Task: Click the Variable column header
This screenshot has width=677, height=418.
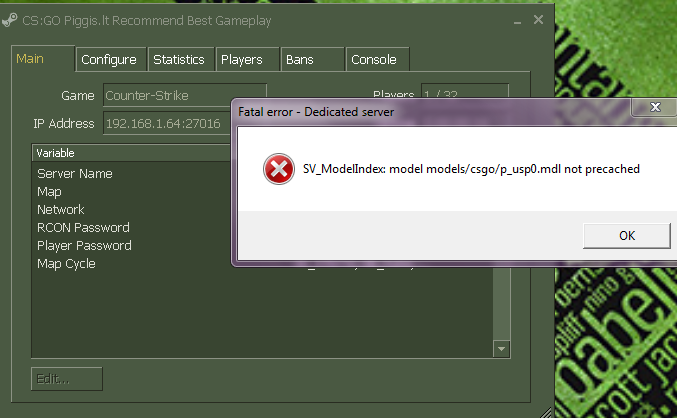Action: coord(132,153)
